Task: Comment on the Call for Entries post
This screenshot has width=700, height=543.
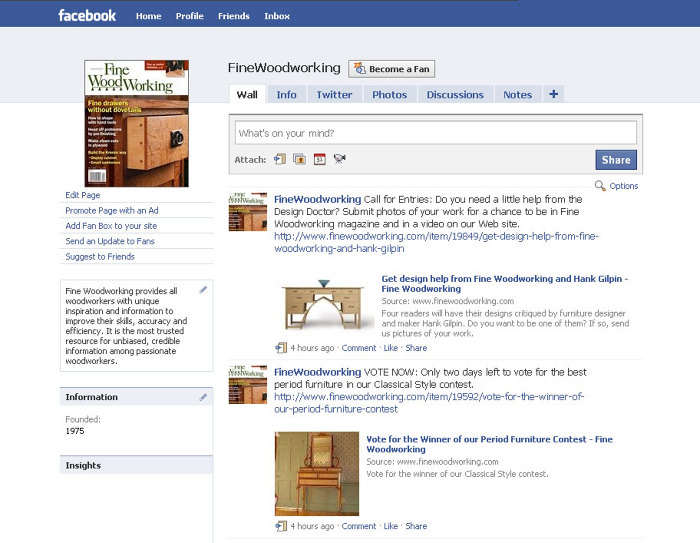Action: [359, 348]
